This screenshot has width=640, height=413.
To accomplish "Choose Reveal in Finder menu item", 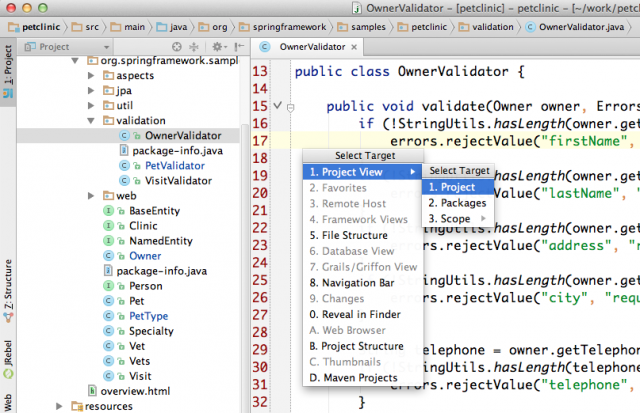I will (x=362, y=315).
